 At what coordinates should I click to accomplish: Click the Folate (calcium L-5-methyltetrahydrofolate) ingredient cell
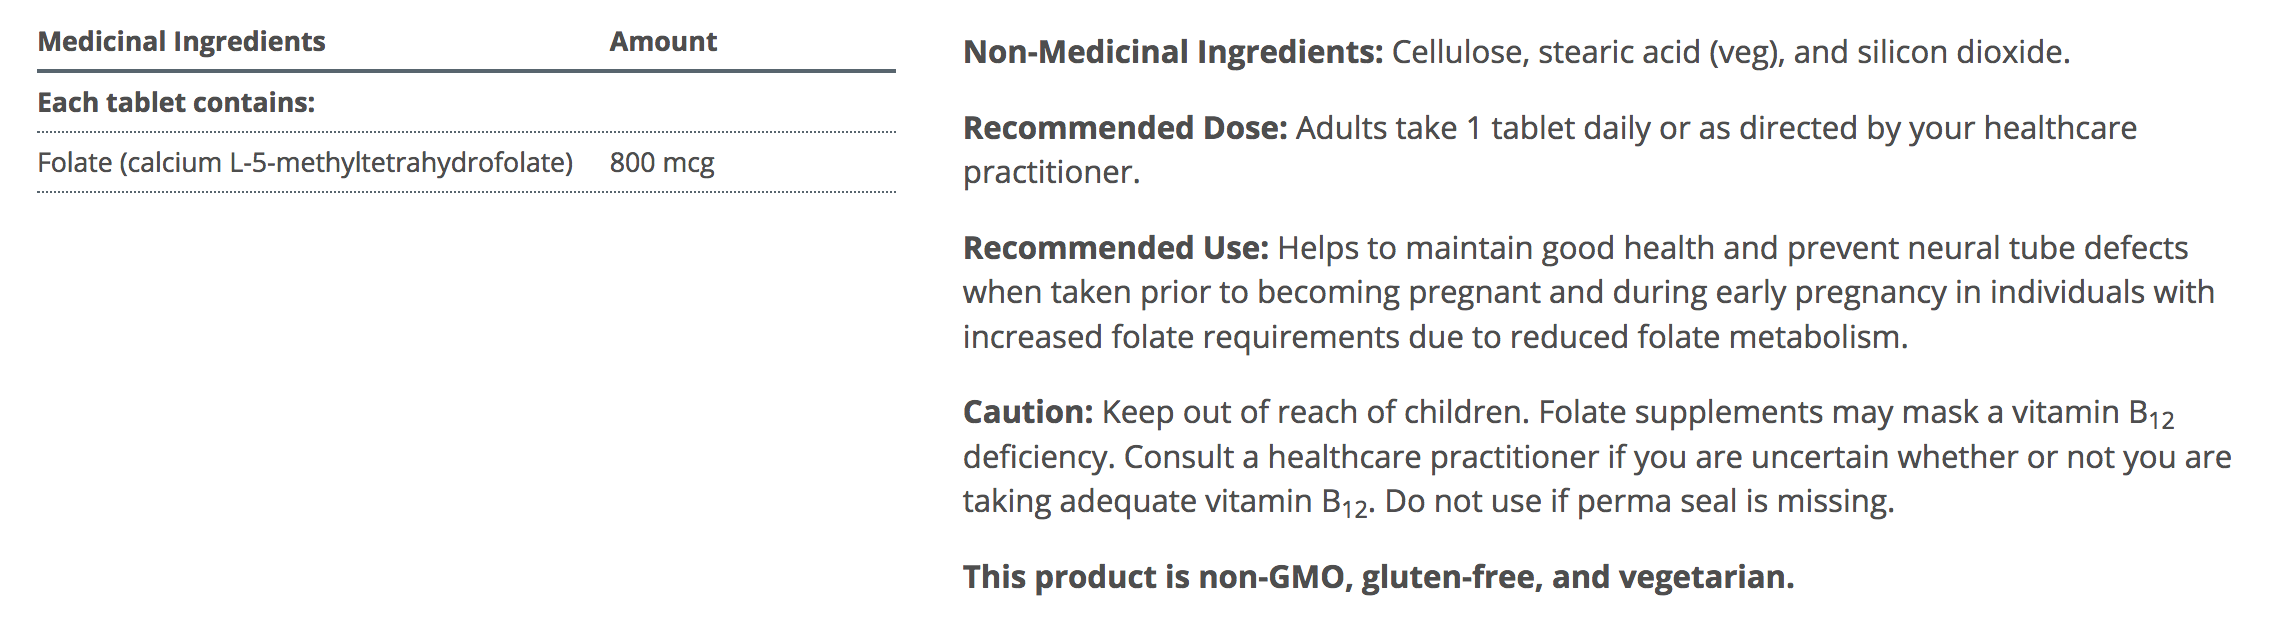point(305,163)
